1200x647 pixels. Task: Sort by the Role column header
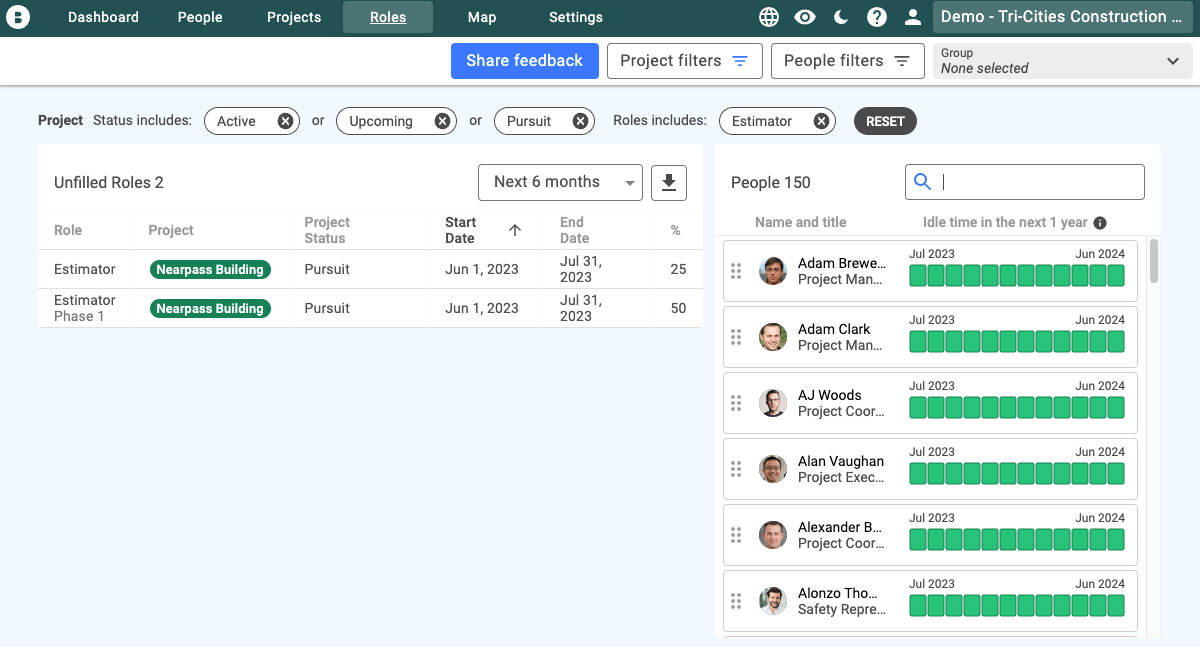coord(68,230)
